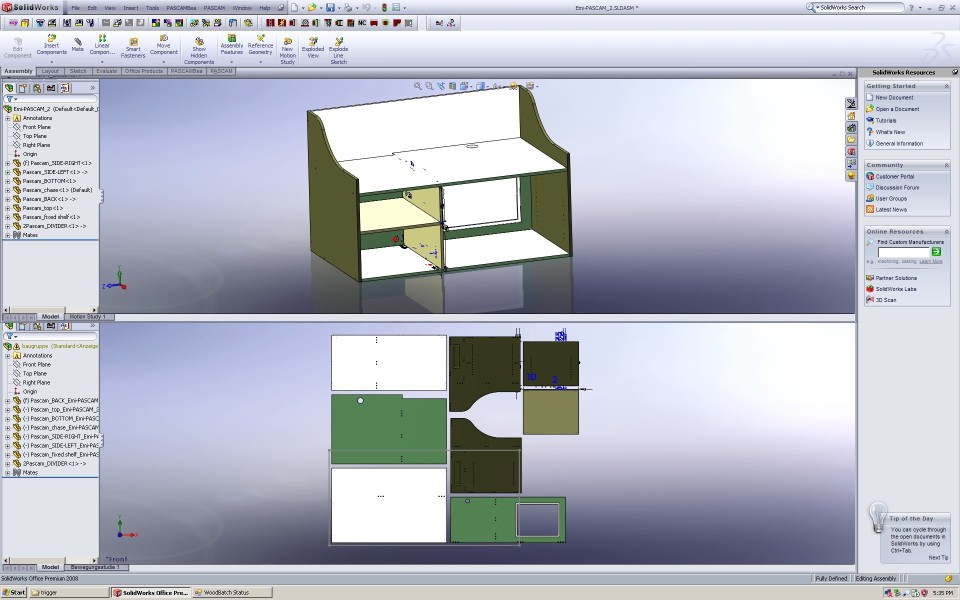
Task: Click the Find Custom Manufacturers input field
Action: (x=903, y=251)
